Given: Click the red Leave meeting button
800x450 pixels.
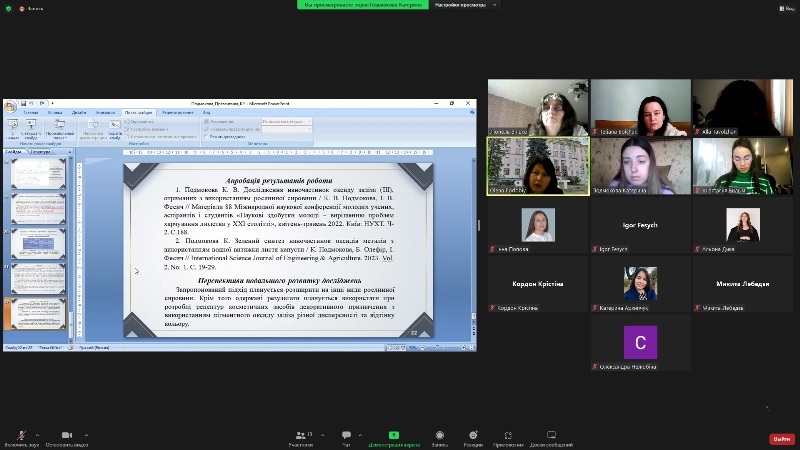Looking at the screenshot, I should click(781, 438).
